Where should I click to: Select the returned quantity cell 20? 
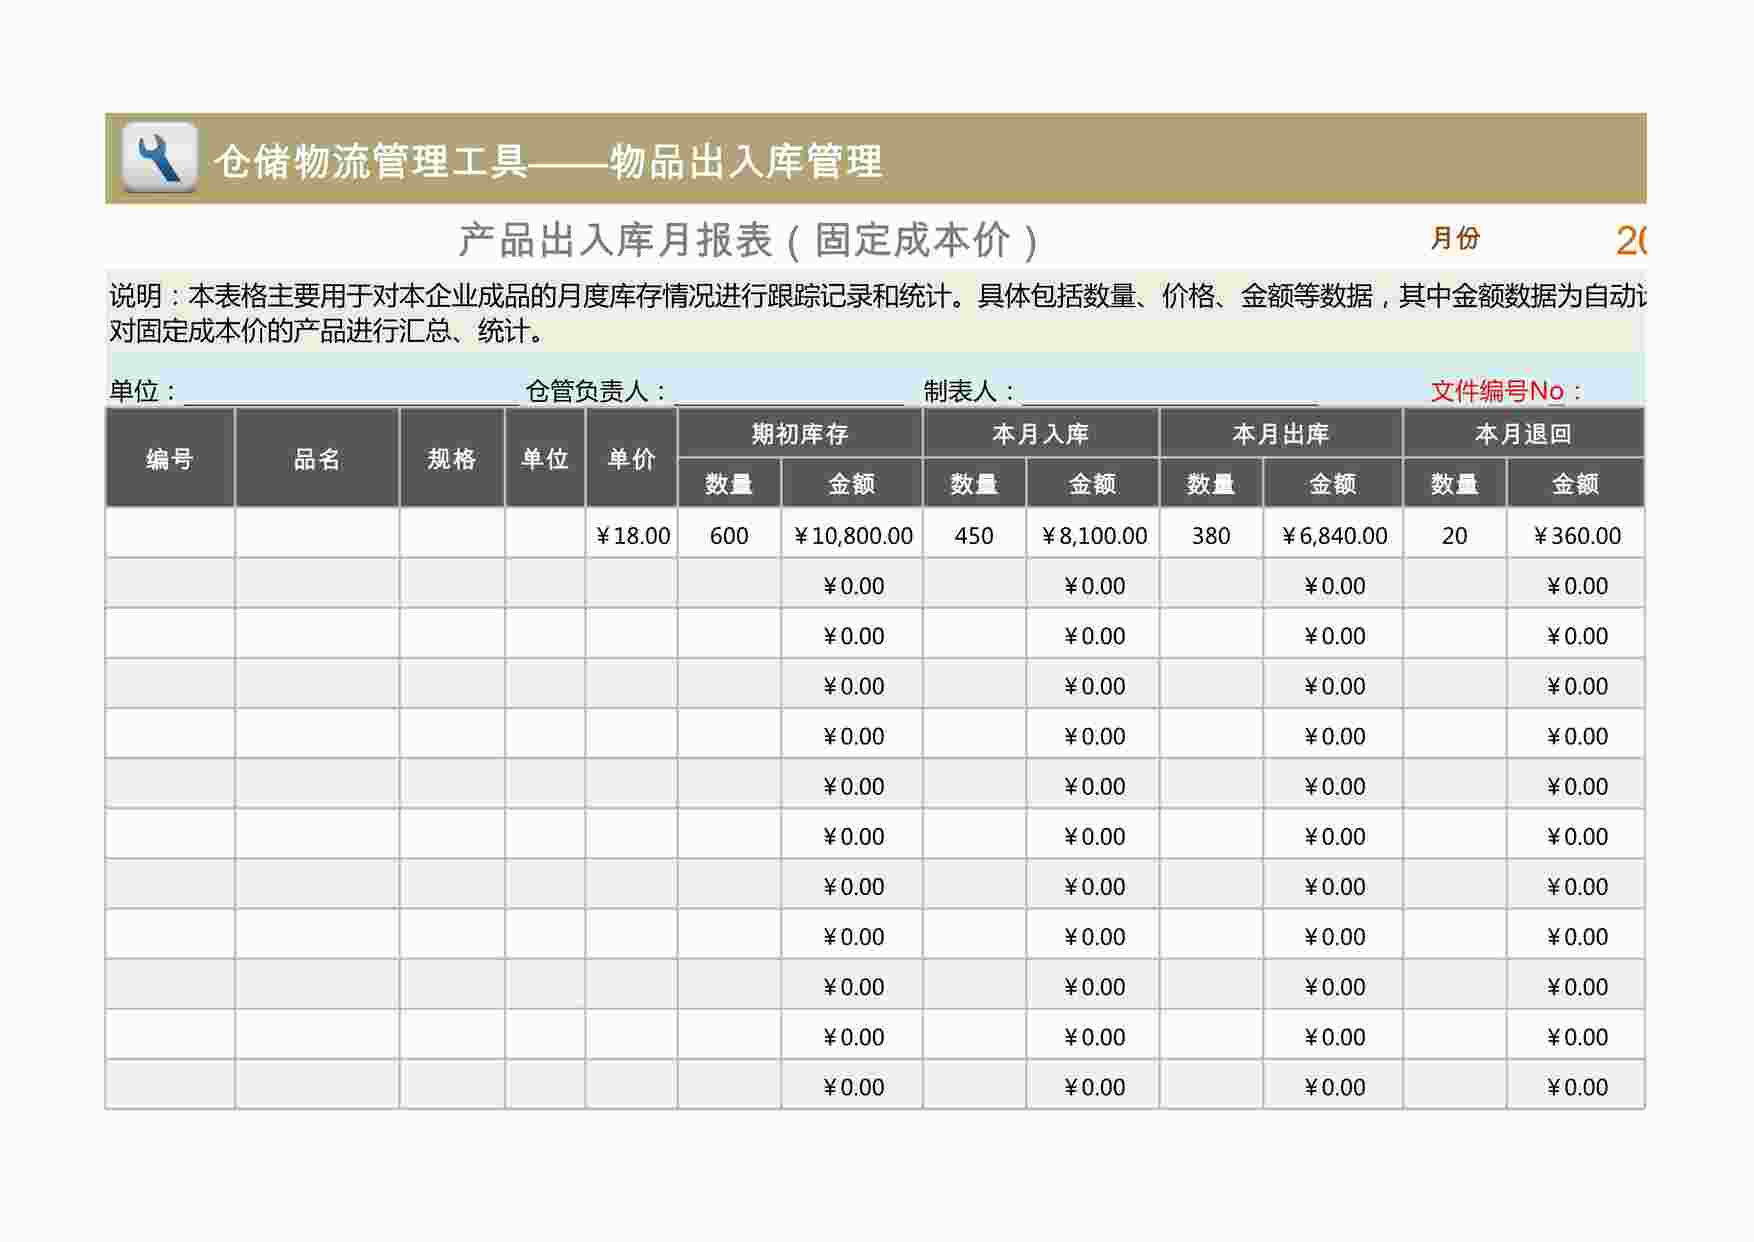tap(1455, 535)
